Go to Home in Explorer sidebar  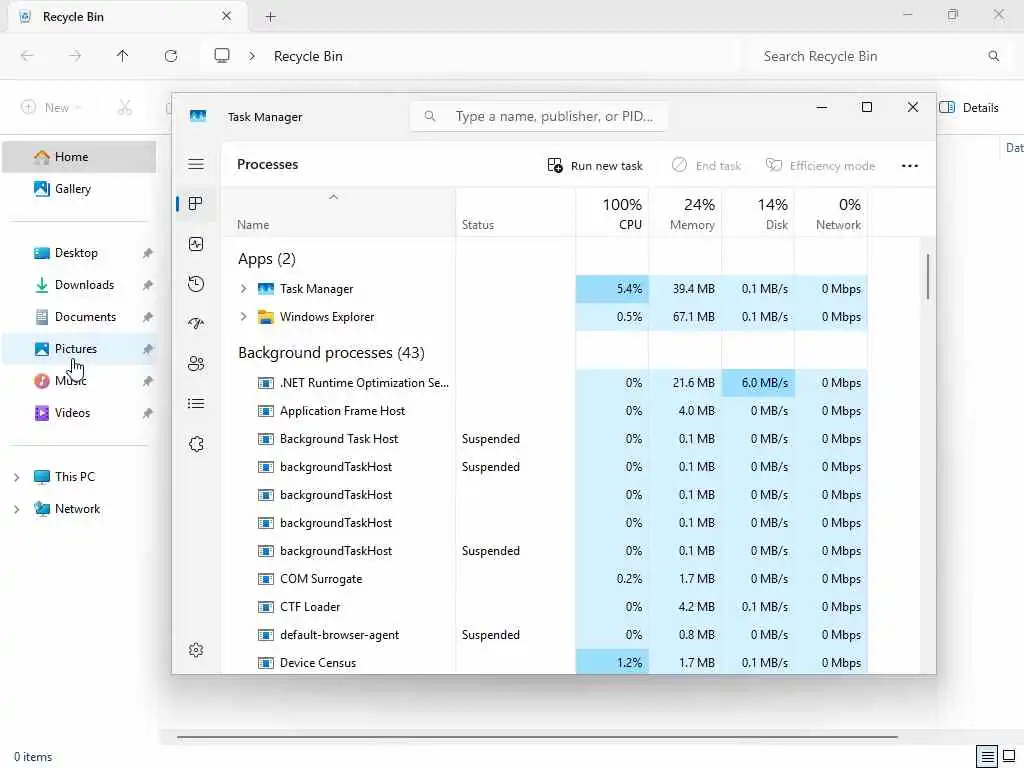pos(79,157)
